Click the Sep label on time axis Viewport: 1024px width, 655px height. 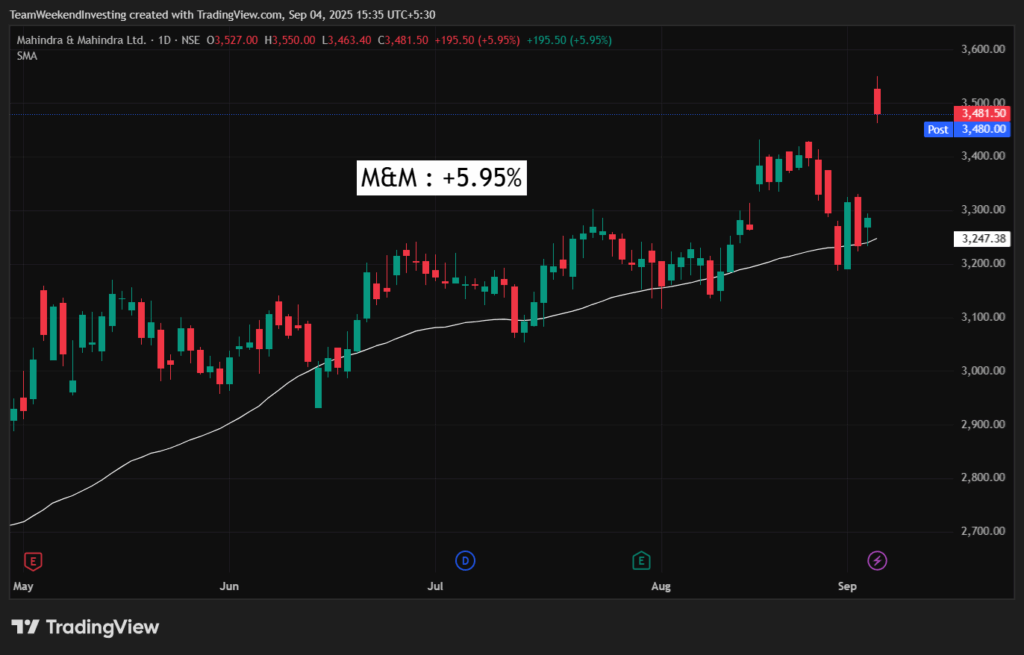tap(847, 586)
